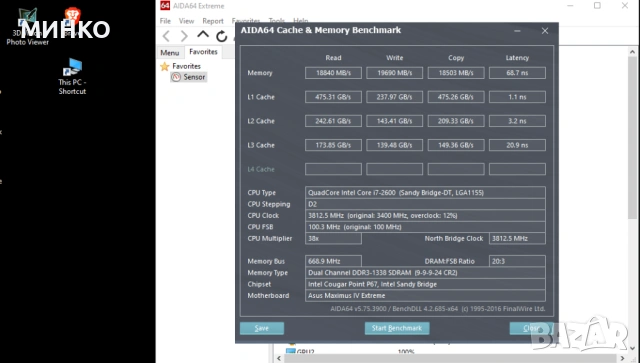Open the View menu in AIDA64
Viewport: 640px width, 363px height.
(x=186, y=21)
